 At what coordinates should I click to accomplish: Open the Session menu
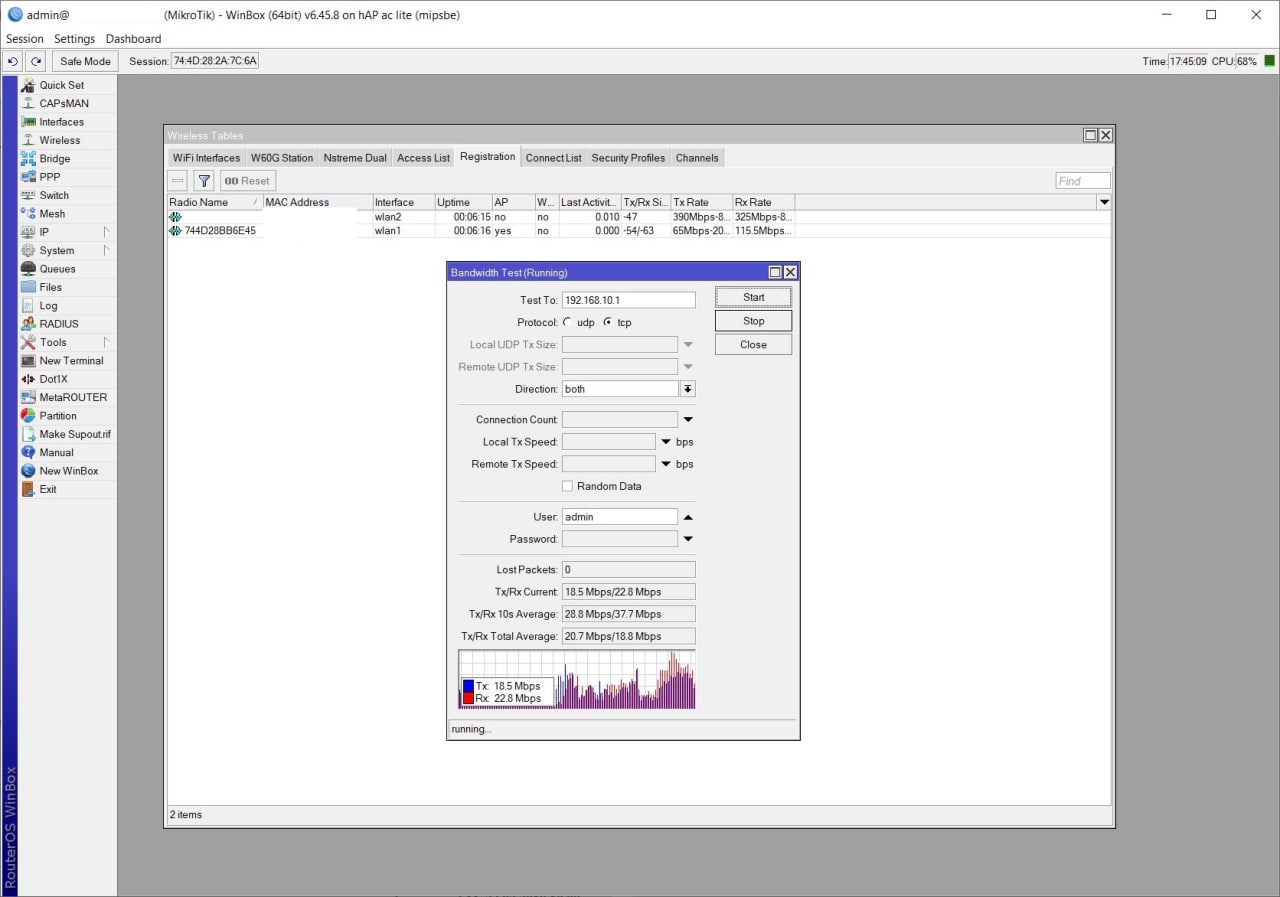25,39
